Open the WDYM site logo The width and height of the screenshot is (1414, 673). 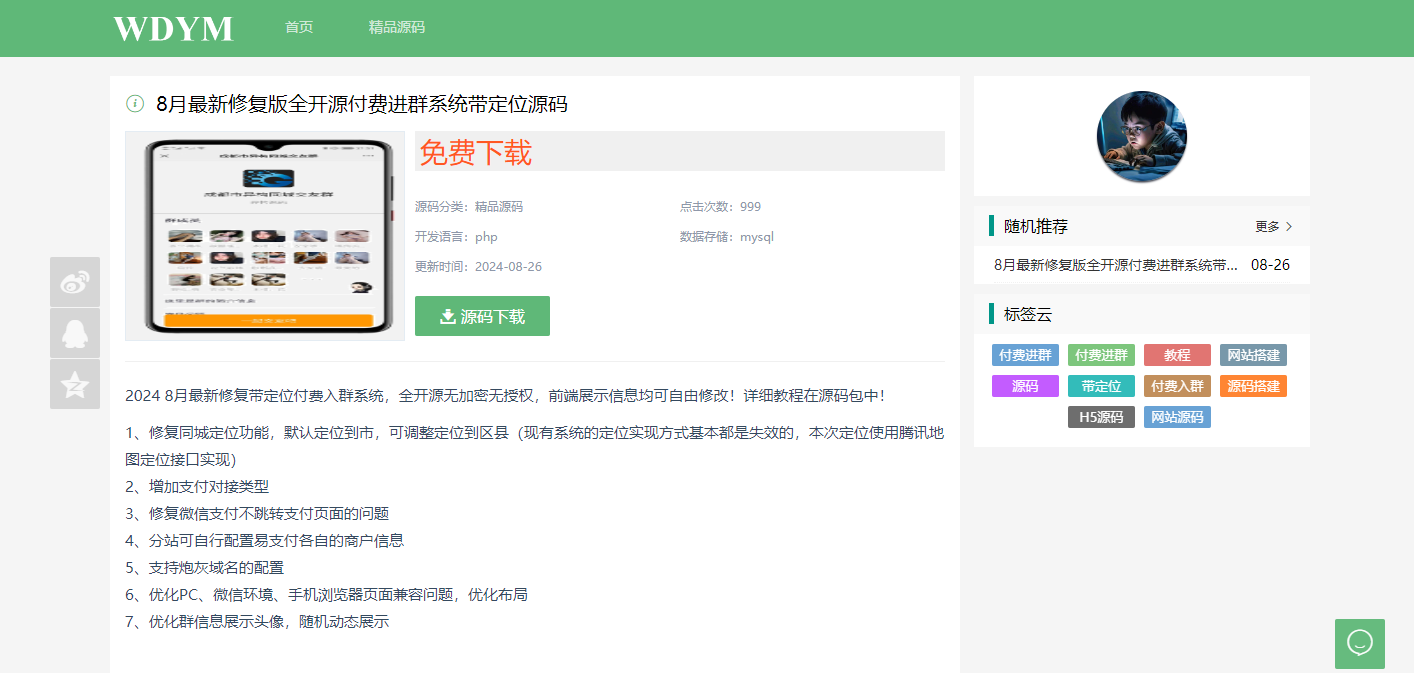(x=172, y=28)
